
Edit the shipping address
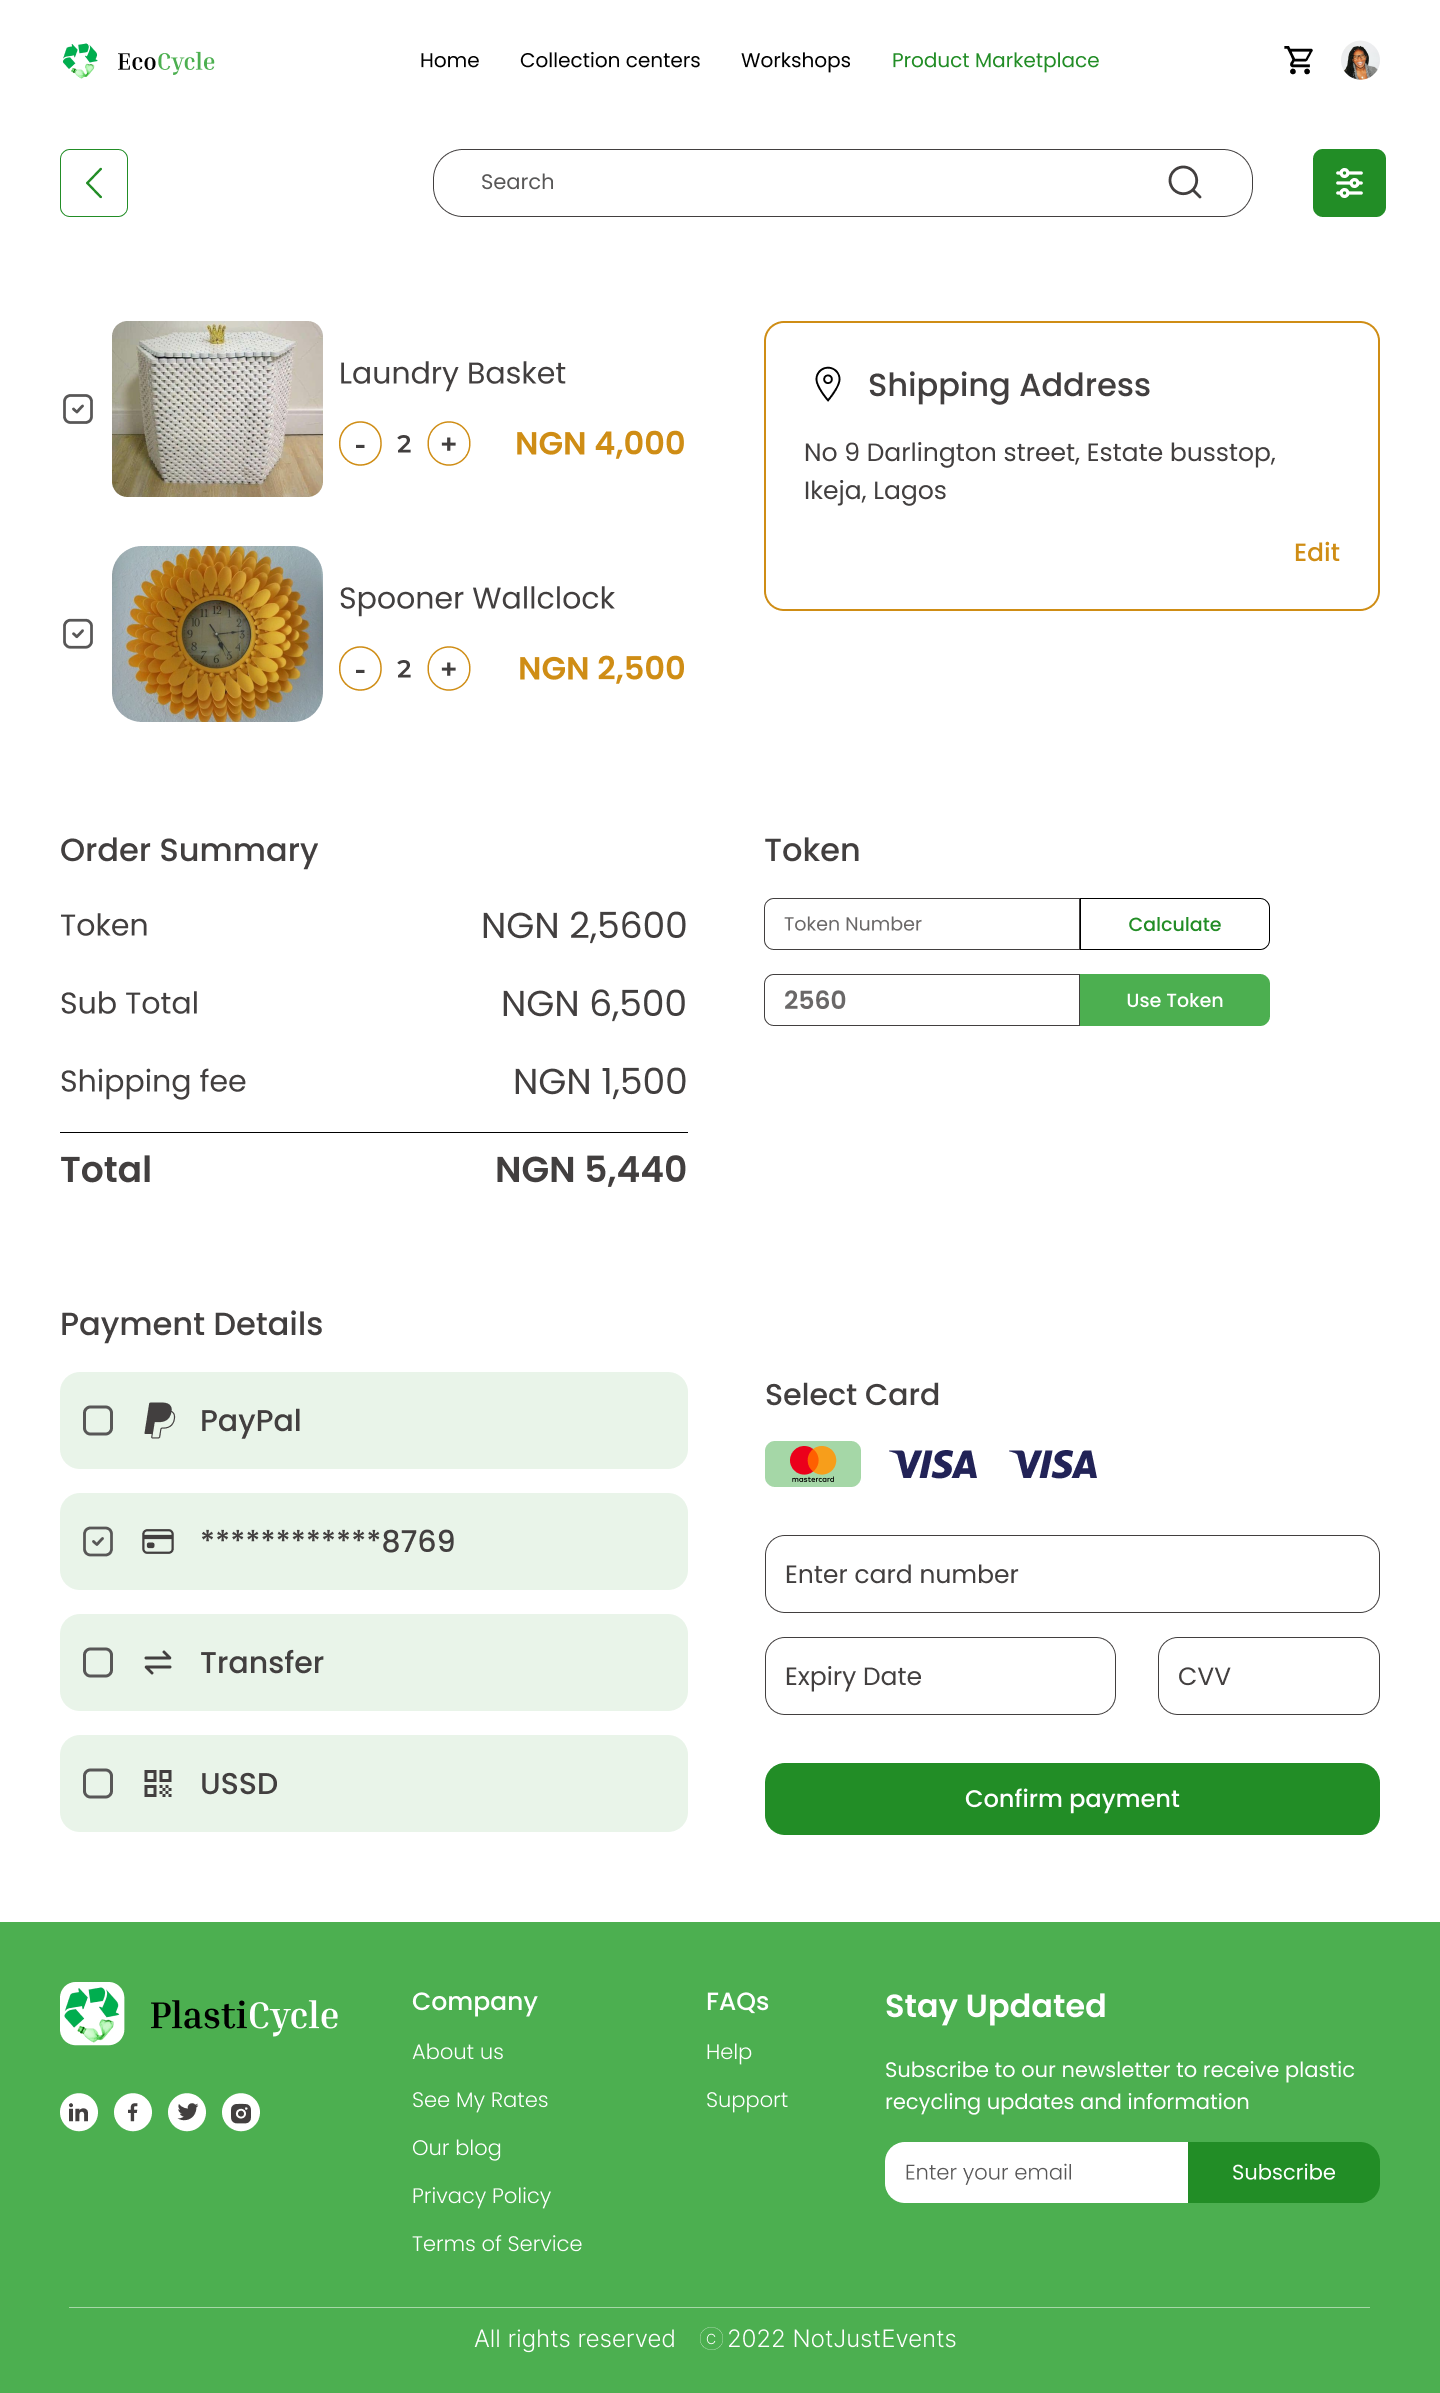click(x=1316, y=552)
